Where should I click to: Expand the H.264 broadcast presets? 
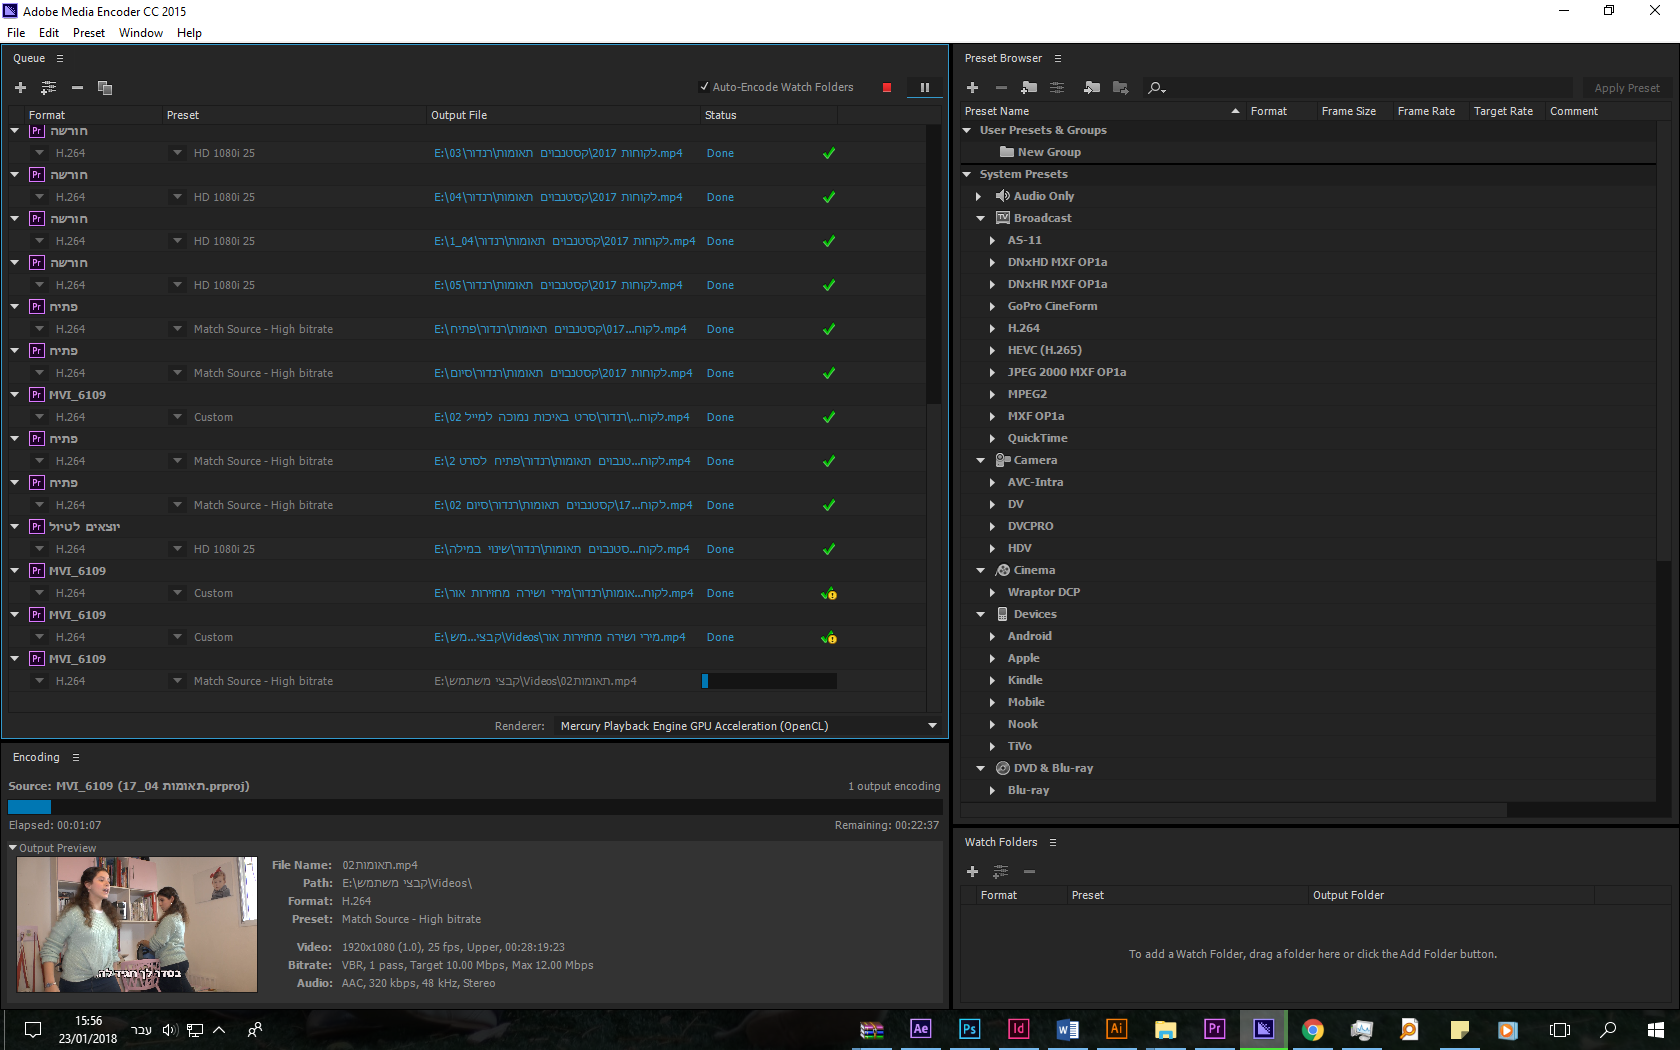click(993, 328)
